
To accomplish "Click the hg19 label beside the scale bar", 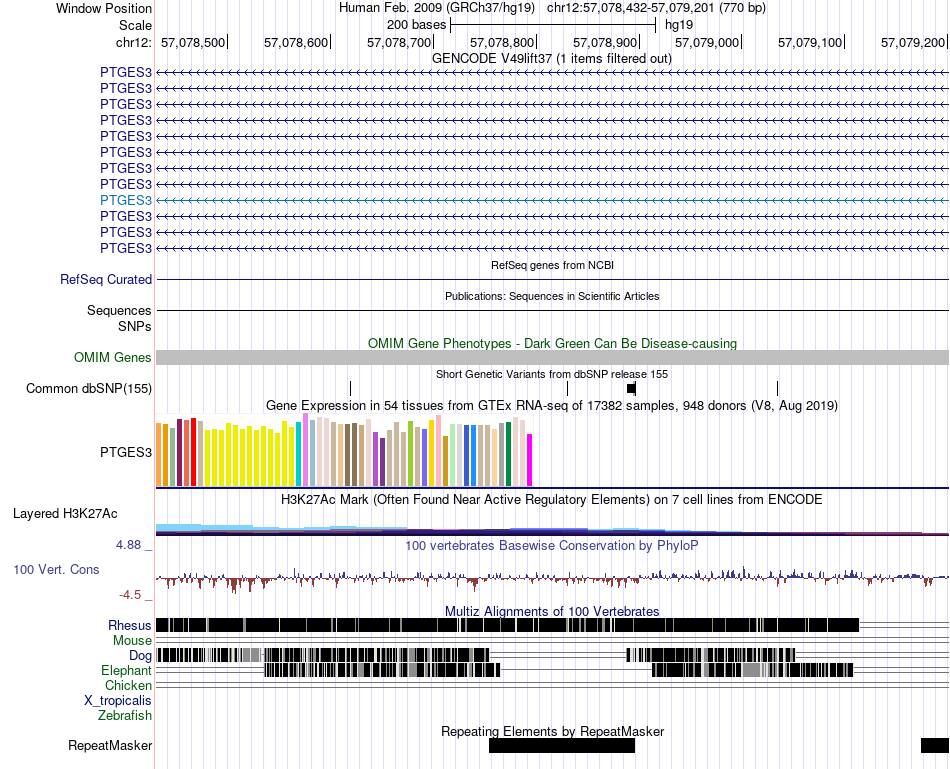I will pyautogui.click(x=679, y=25).
